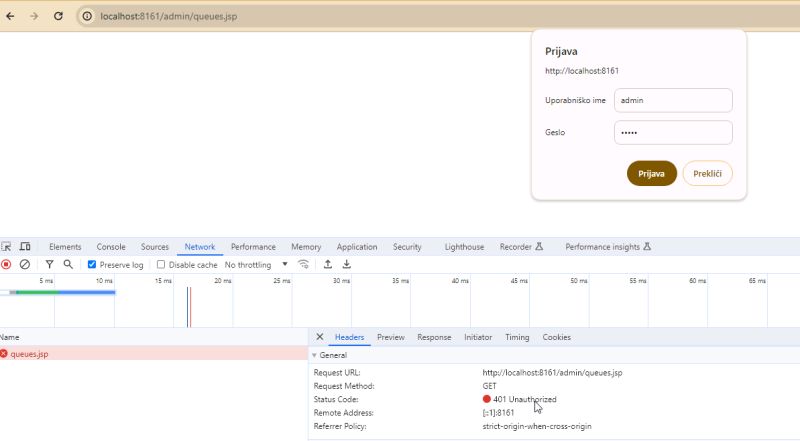800x441 pixels.
Task: Click the error icon beside queues.jsp
Action: pos(4,354)
